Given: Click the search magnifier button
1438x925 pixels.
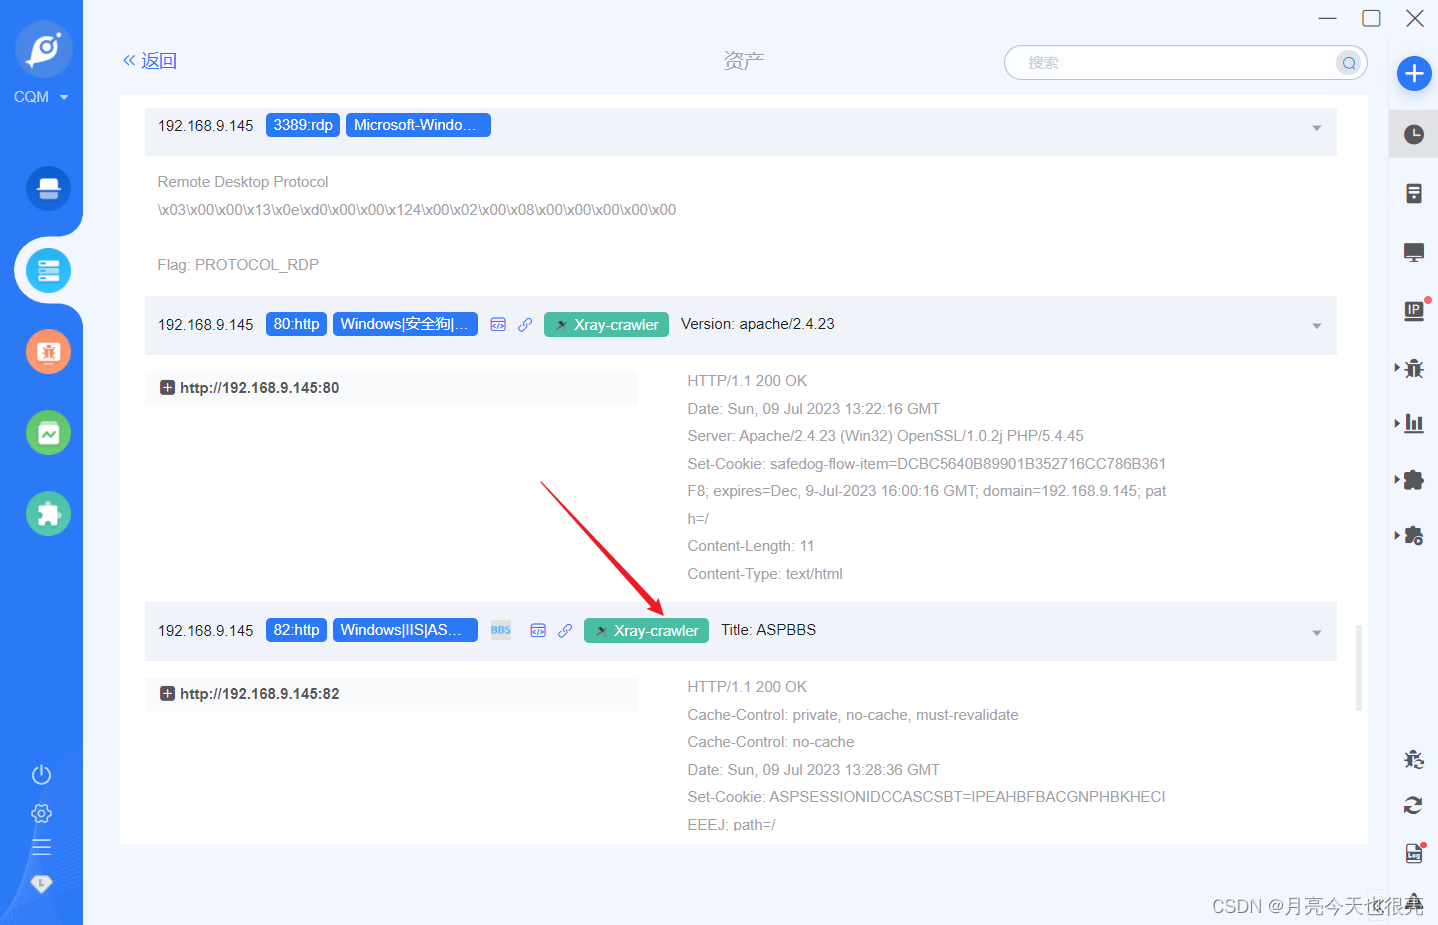Looking at the screenshot, I should (x=1349, y=63).
